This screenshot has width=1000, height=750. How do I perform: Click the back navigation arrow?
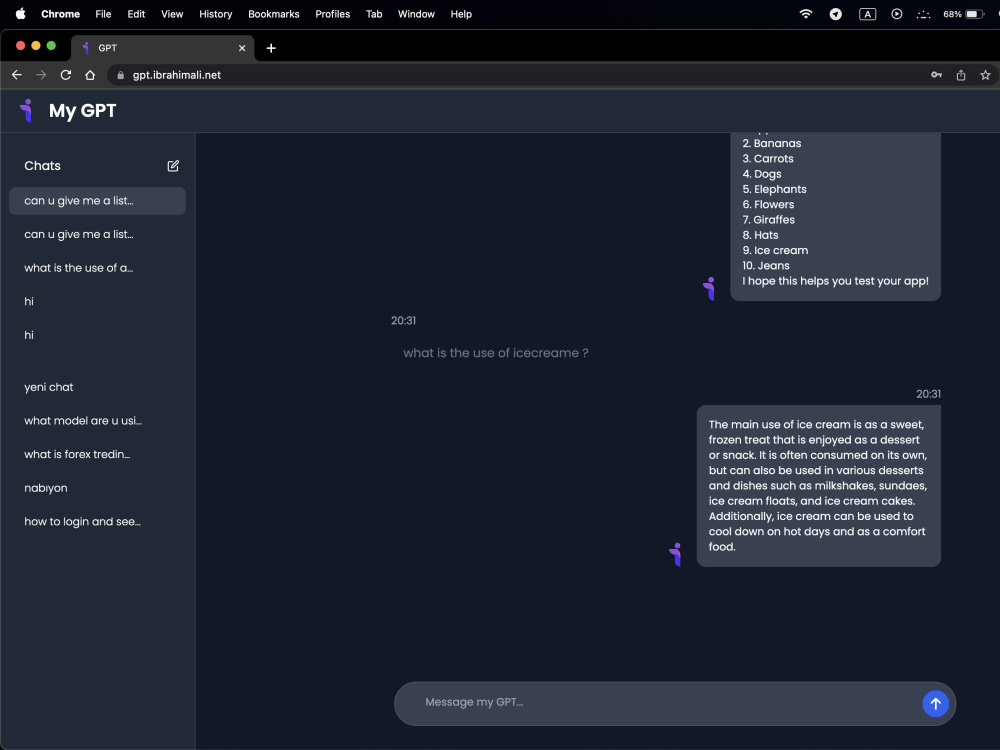(x=16, y=74)
